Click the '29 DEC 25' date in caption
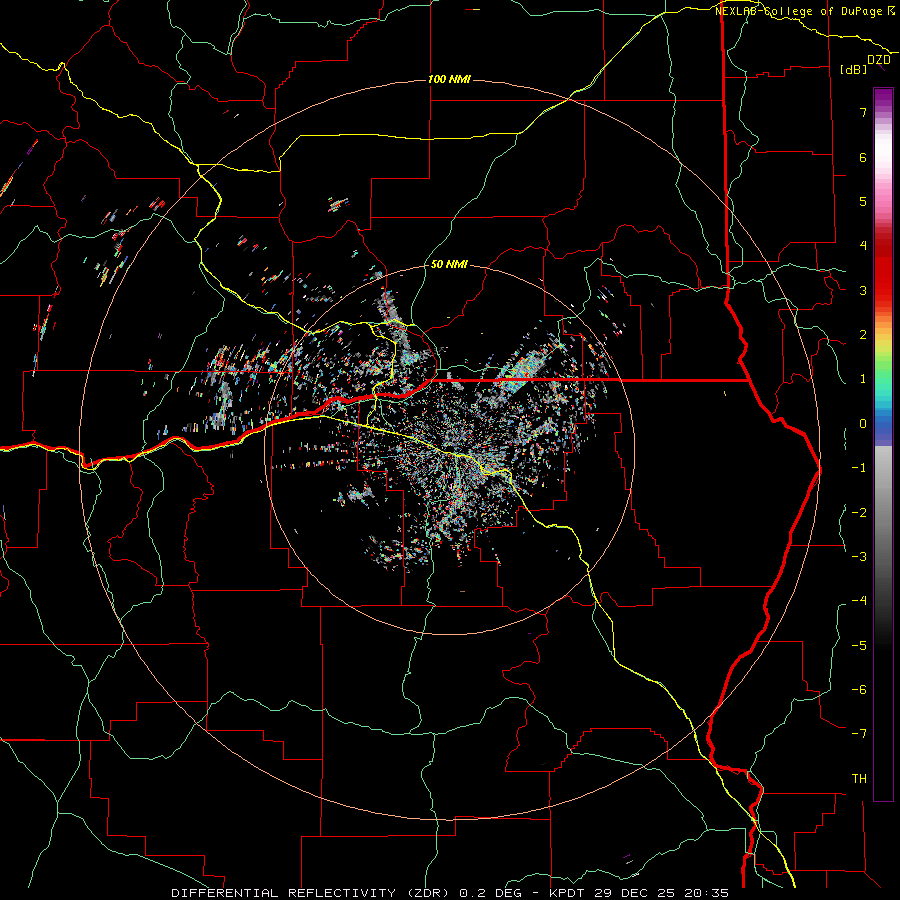 [633, 893]
